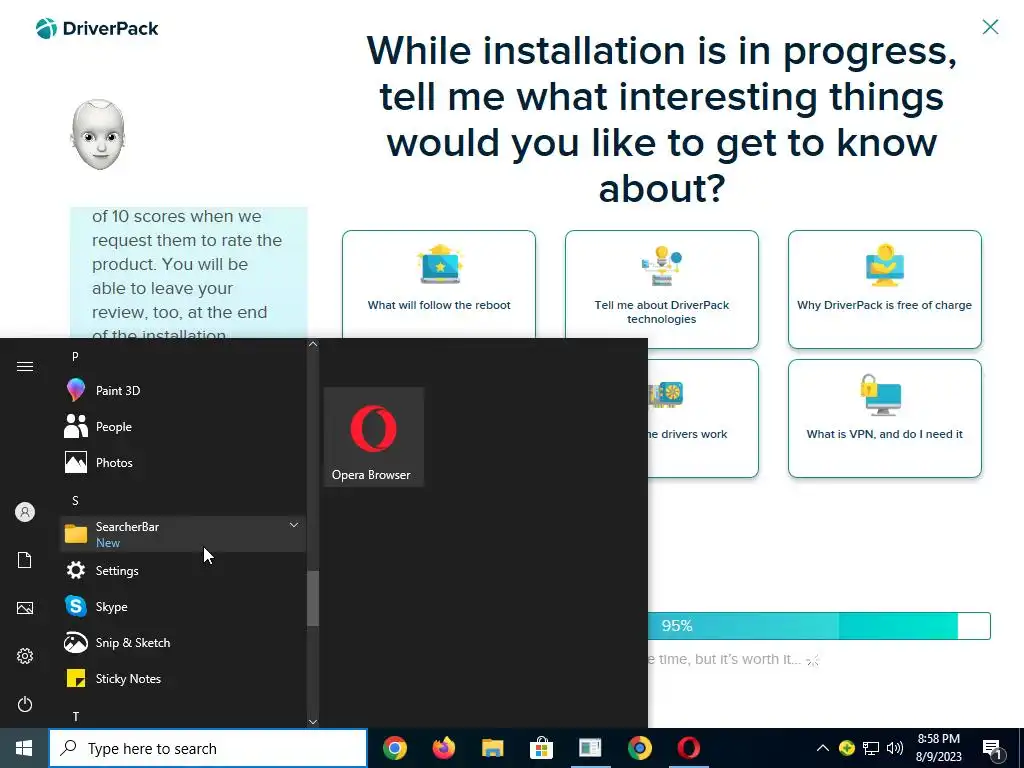Open Settings gear in the Start sidebar
This screenshot has width=1024, height=768.
25,656
